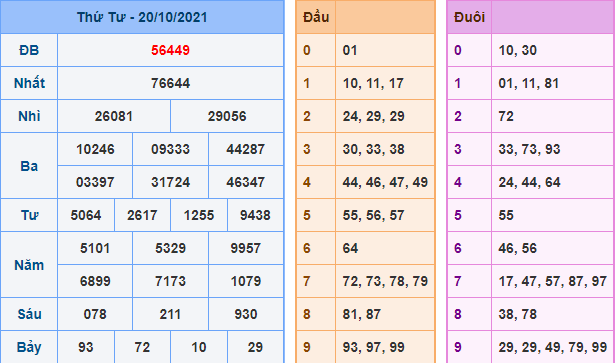This screenshot has width=615, height=363.
Task: Select the Năm number 9957
Action: 246,248
